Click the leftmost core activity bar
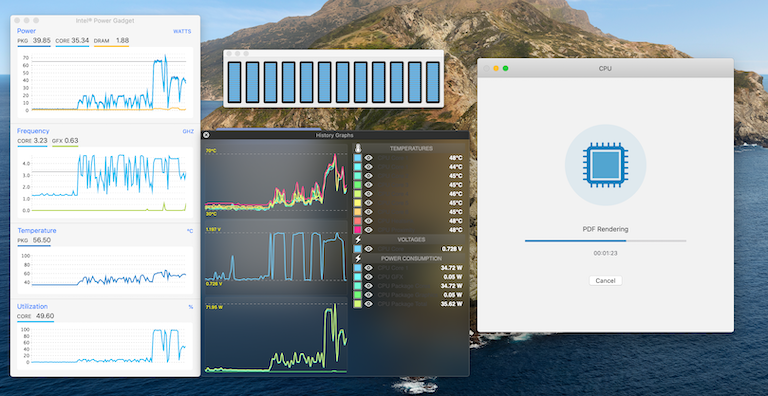 point(235,82)
